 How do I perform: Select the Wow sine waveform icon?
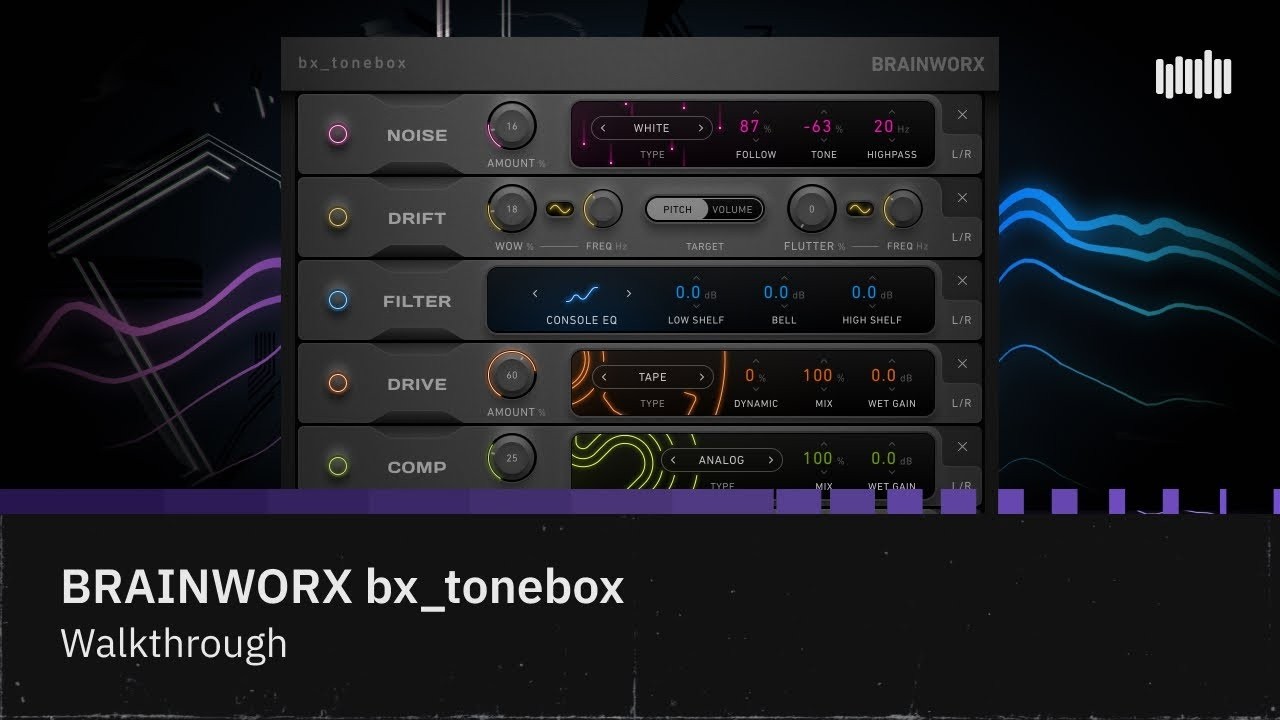coord(560,209)
